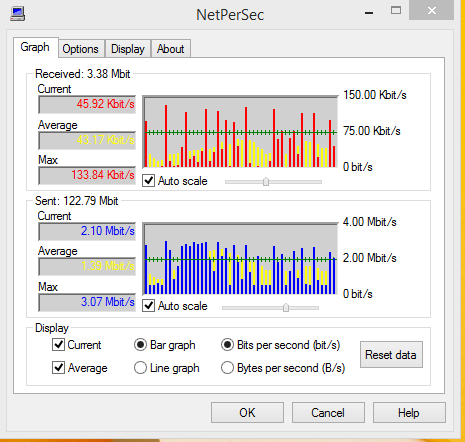Click Received Max value 133.84 Kbit/s
The height and width of the screenshot is (442, 465).
pos(87,175)
